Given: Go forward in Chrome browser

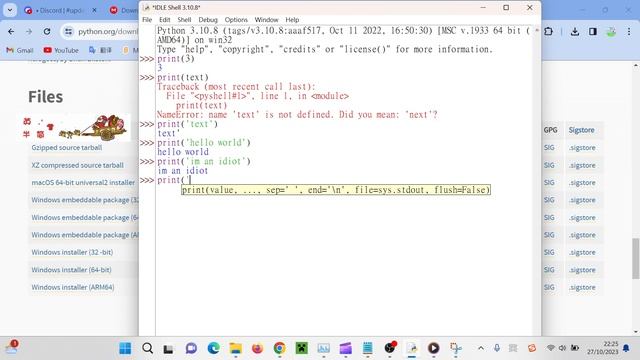Looking at the screenshot, I should click(x=29, y=31).
